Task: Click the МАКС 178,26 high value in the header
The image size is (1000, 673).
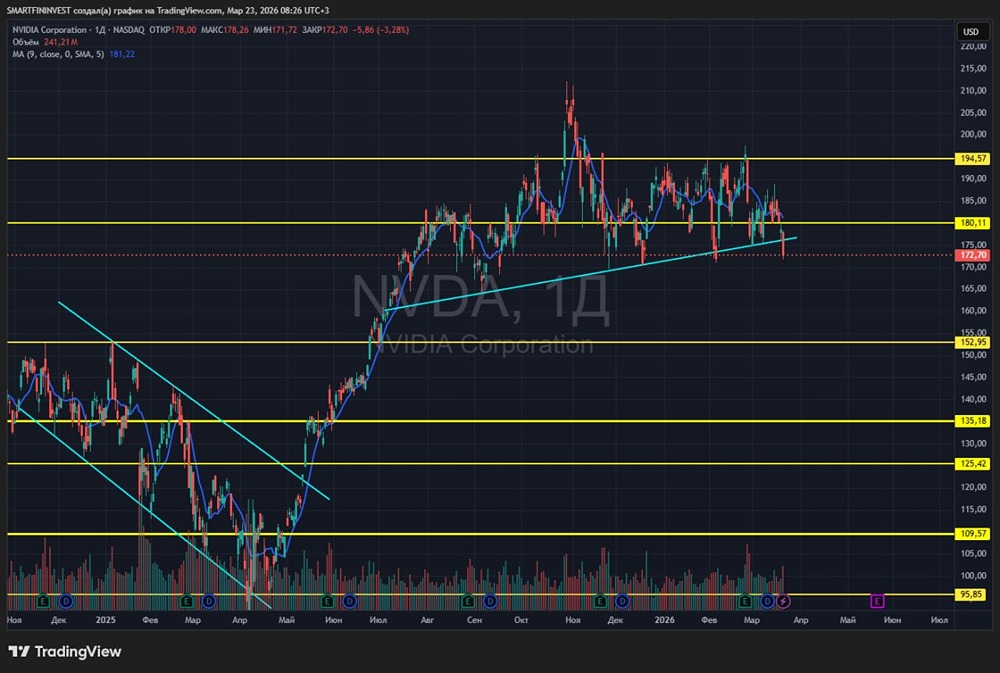Action: (224, 29)
